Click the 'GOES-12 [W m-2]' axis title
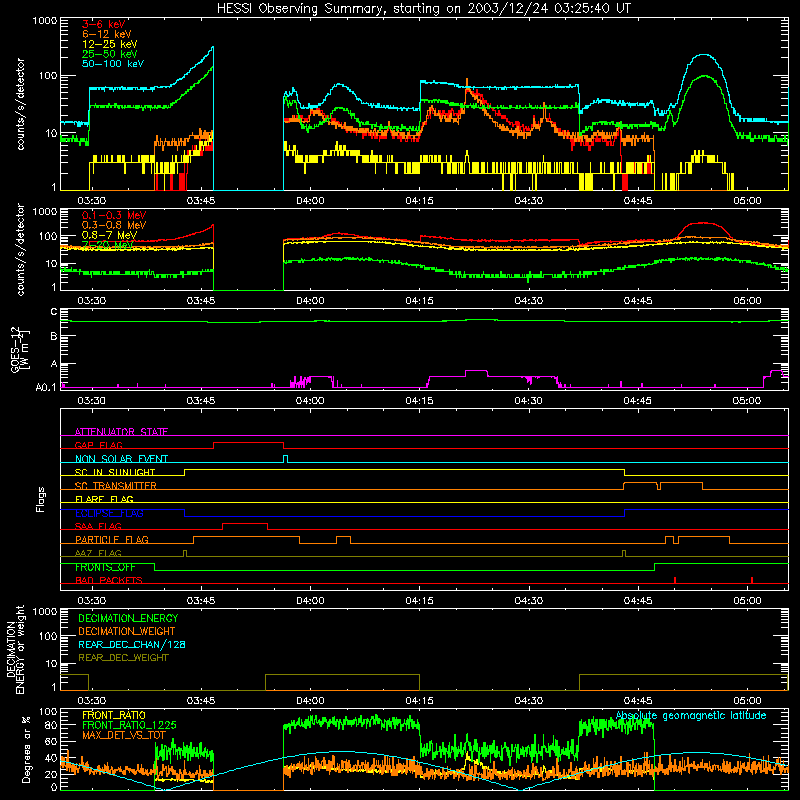 (x=20, y=349)
